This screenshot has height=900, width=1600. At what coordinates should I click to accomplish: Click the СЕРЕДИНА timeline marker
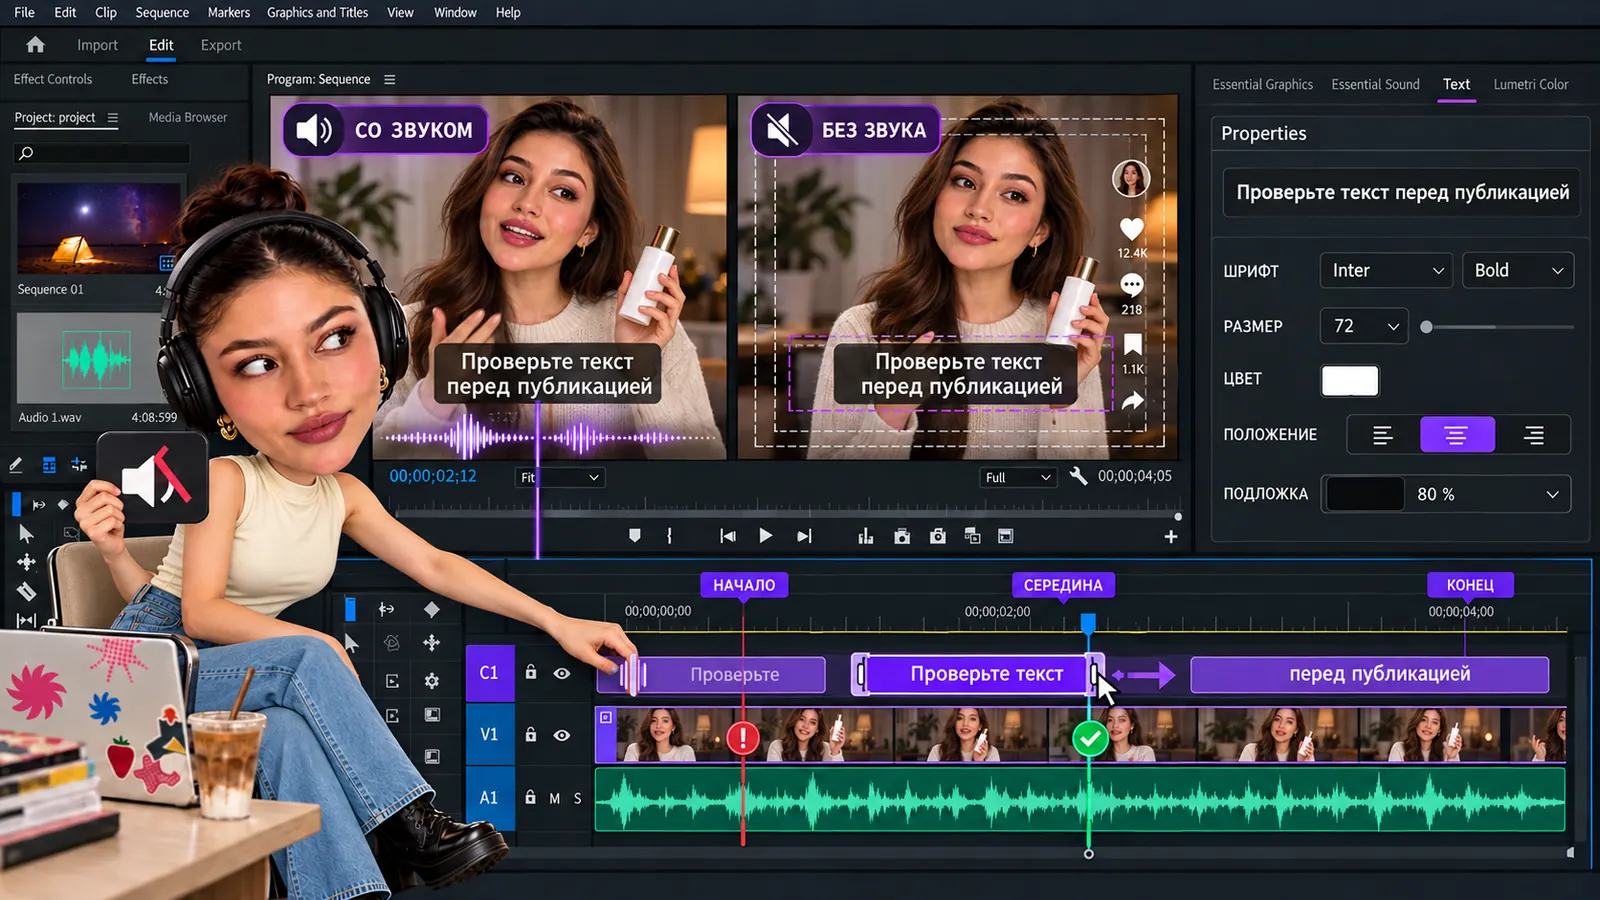(1063, 585)
